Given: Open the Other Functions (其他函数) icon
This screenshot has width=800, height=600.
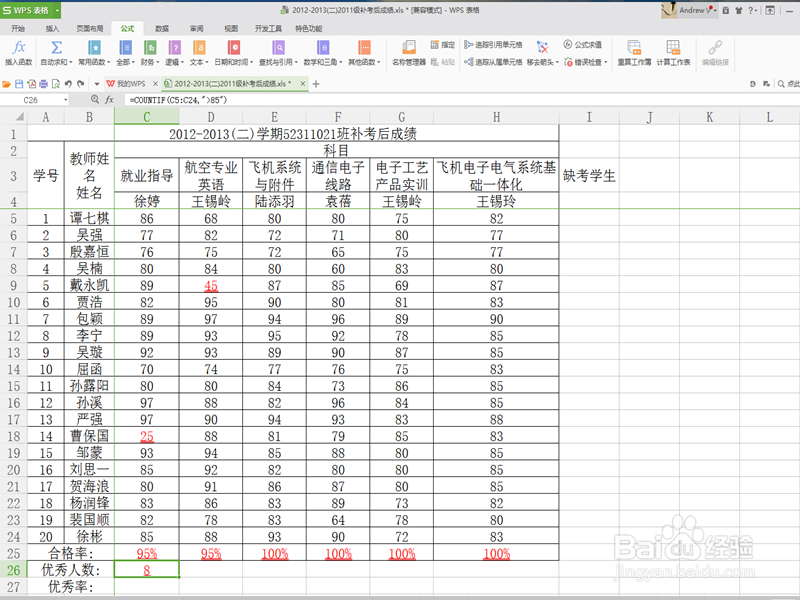Looking at the screenshot, I should (364, 47).
